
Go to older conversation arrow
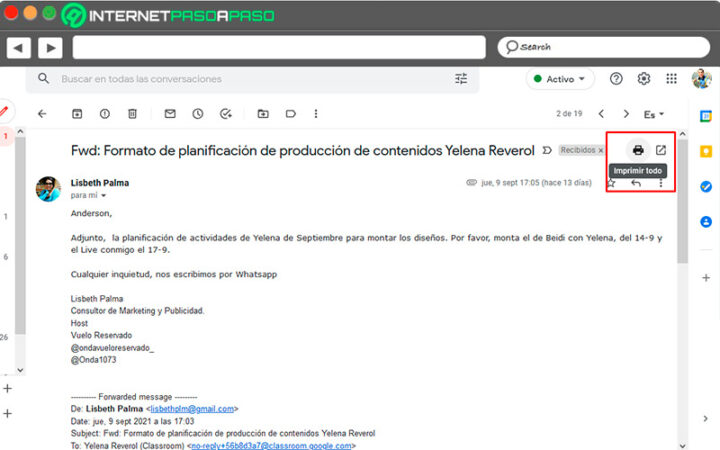[x=626, y=114]
